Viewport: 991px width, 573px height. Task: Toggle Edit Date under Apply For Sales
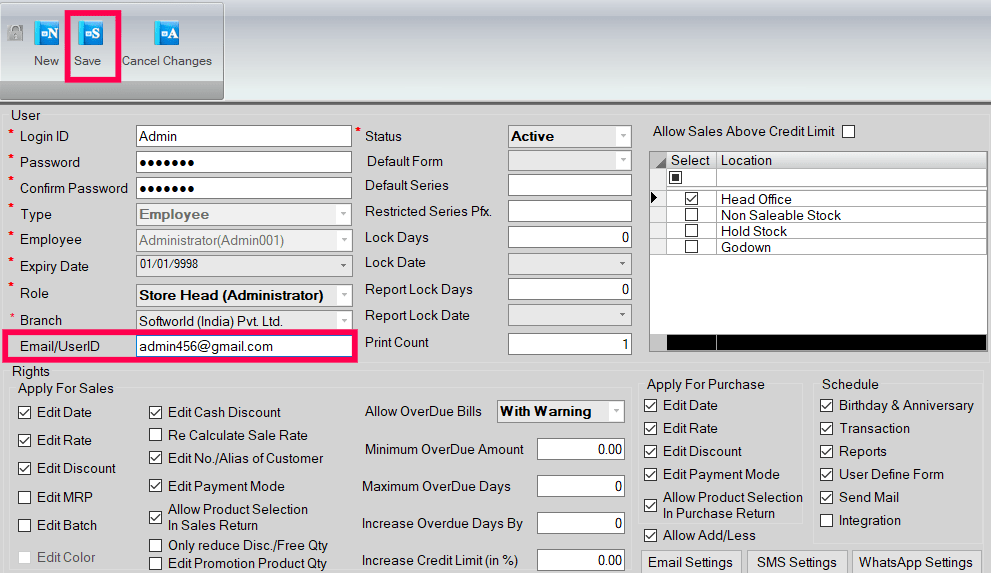click(x=25, y=413)
